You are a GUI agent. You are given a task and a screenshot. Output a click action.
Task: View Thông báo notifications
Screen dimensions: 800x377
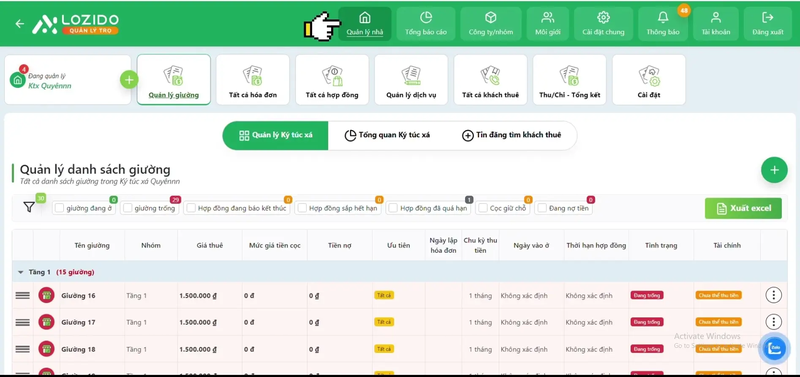tap(663, 24)
